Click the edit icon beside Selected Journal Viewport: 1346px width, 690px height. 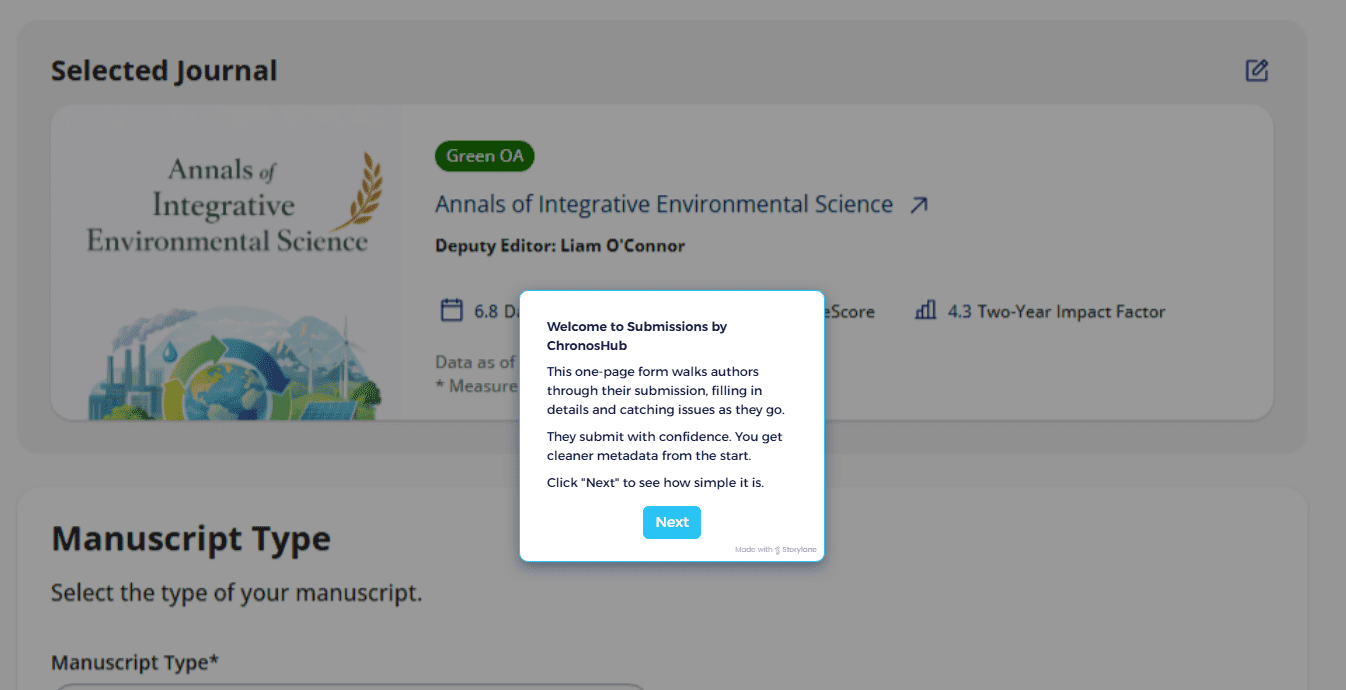[1256, 71]
